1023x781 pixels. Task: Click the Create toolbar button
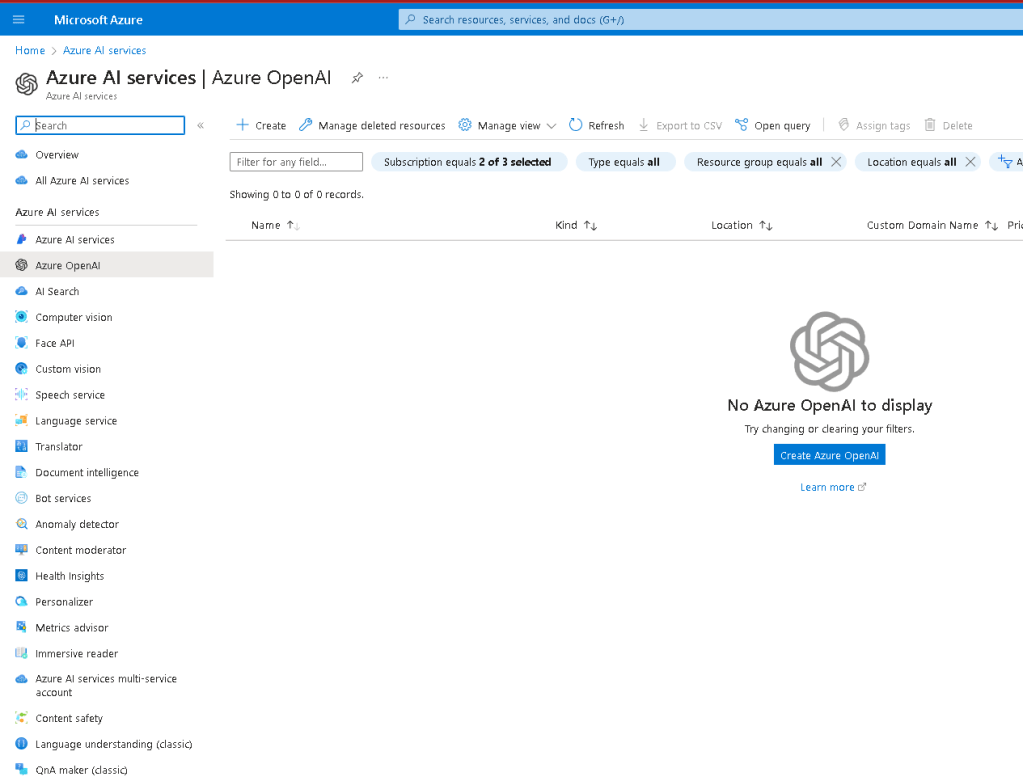point(261,125)
